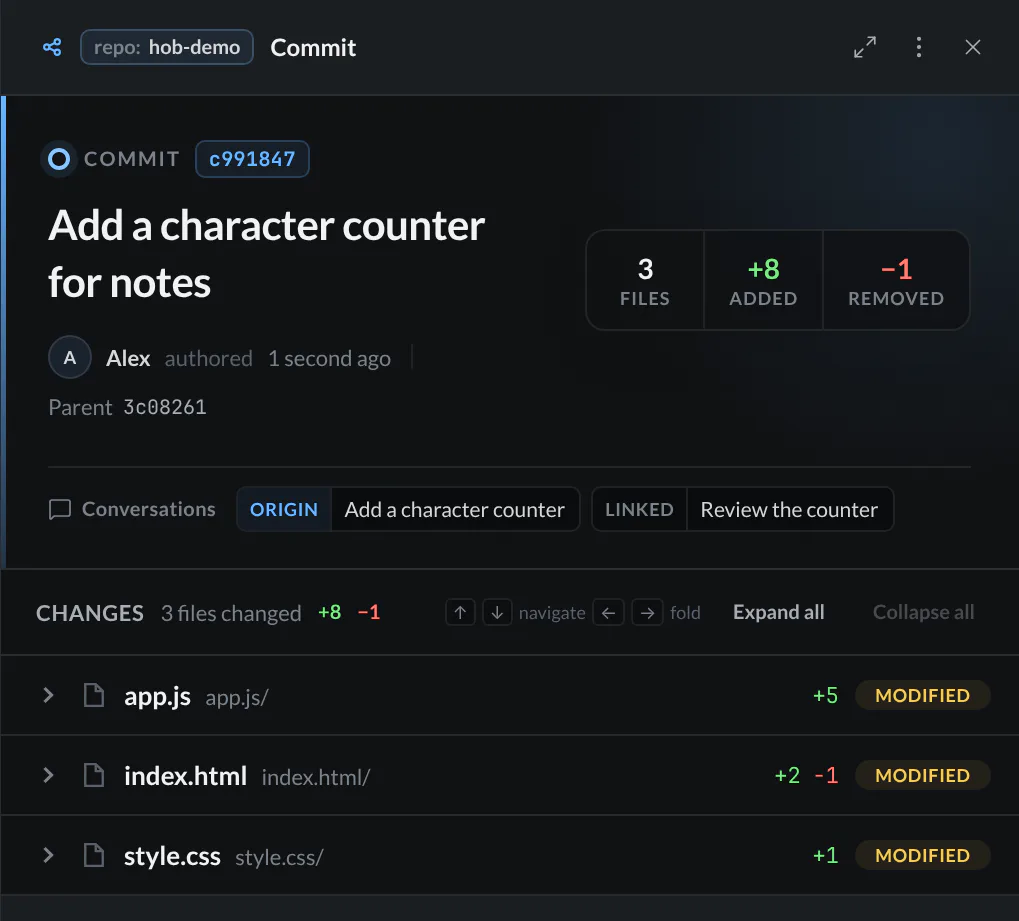
Task: Click the +1 count on style.css row
Action: [x=825, y=855]
